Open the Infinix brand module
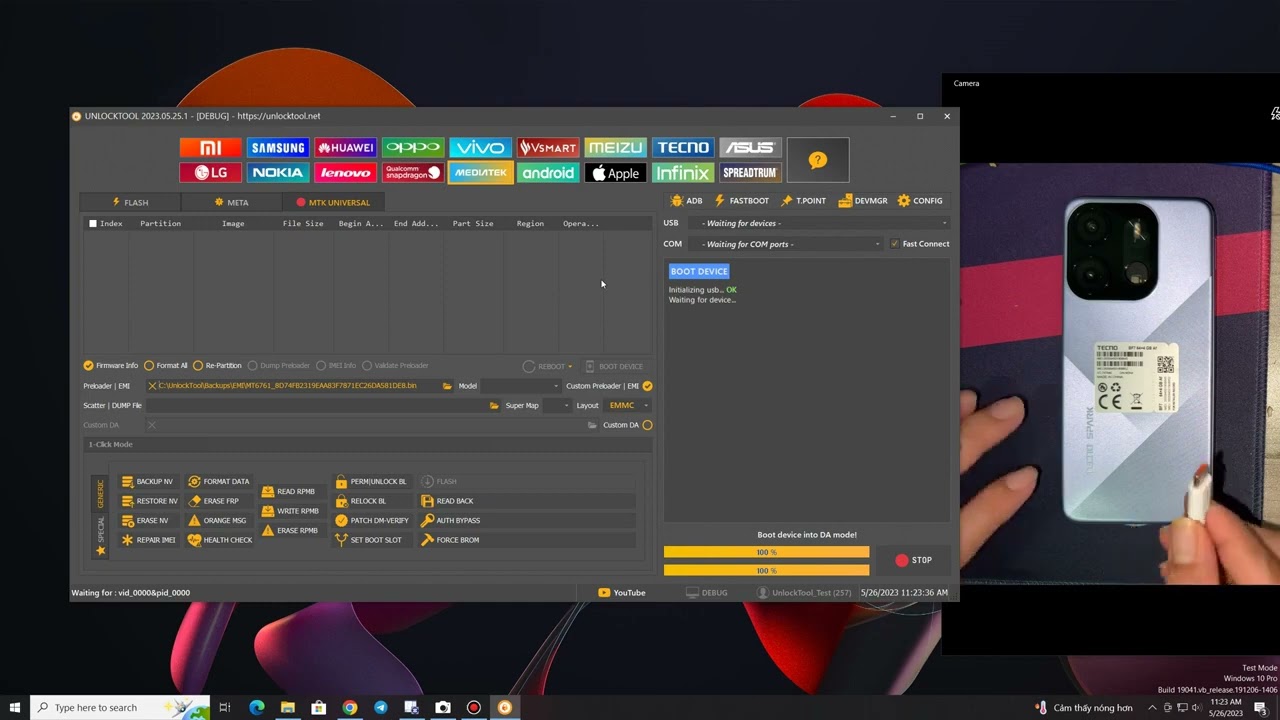 pos(683,173)
